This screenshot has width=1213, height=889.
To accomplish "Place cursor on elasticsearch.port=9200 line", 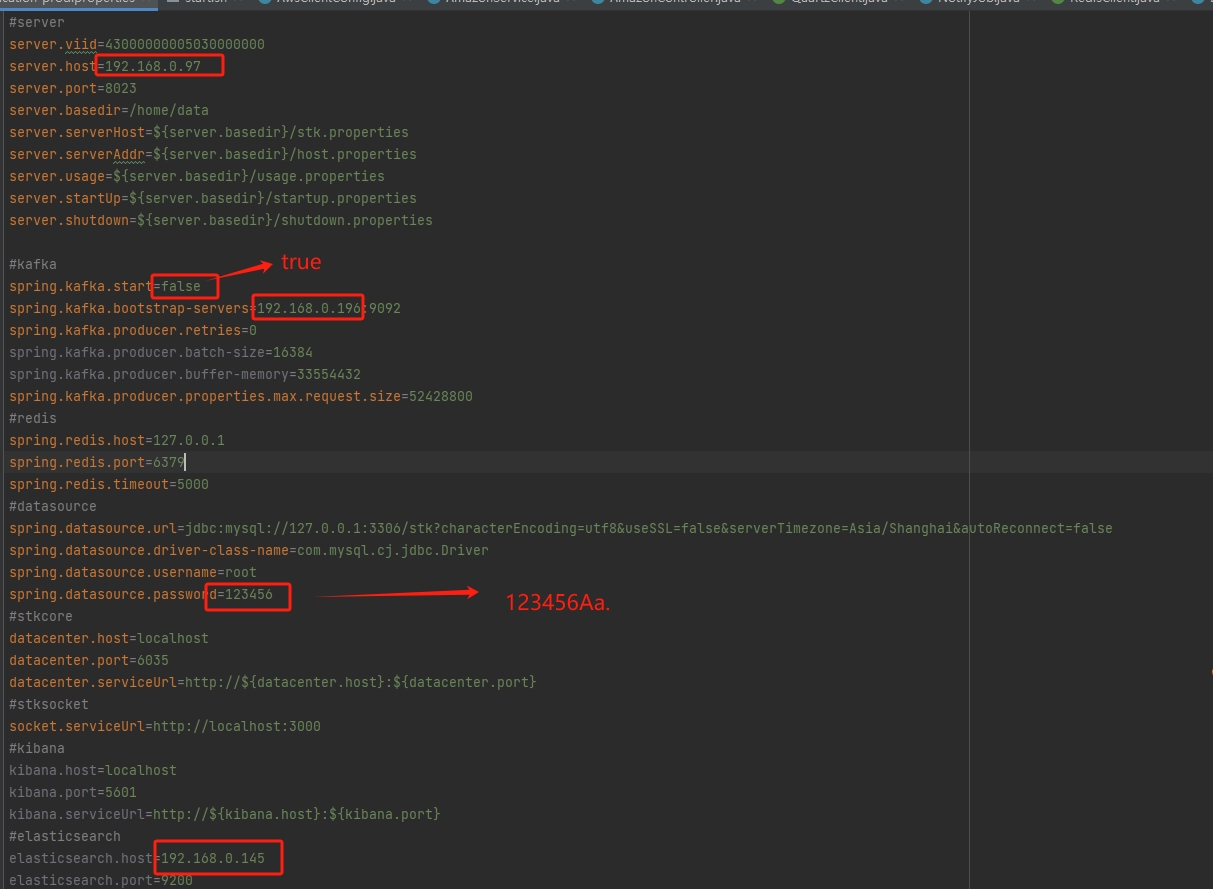I will [101, 880].
